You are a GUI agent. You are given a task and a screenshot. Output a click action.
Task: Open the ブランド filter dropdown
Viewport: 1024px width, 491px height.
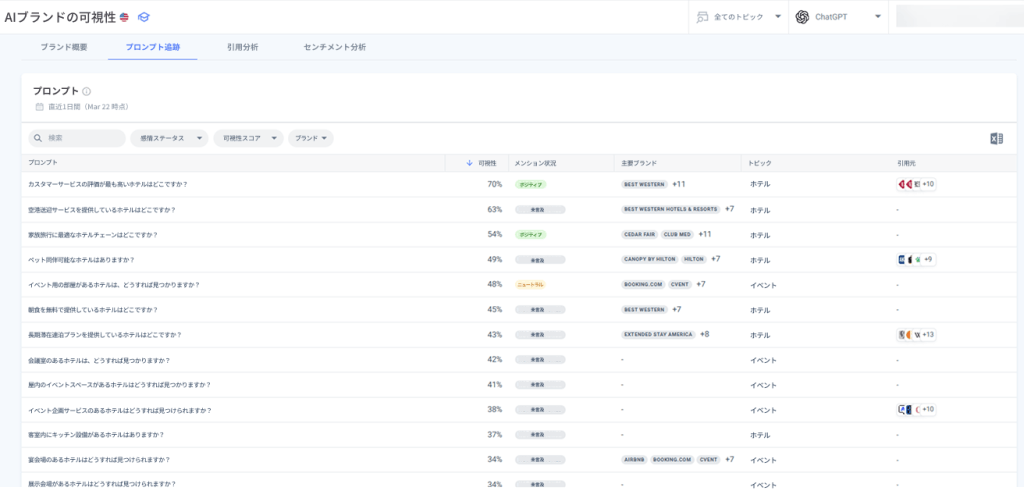pyautogui.click(x=311, y=138)
